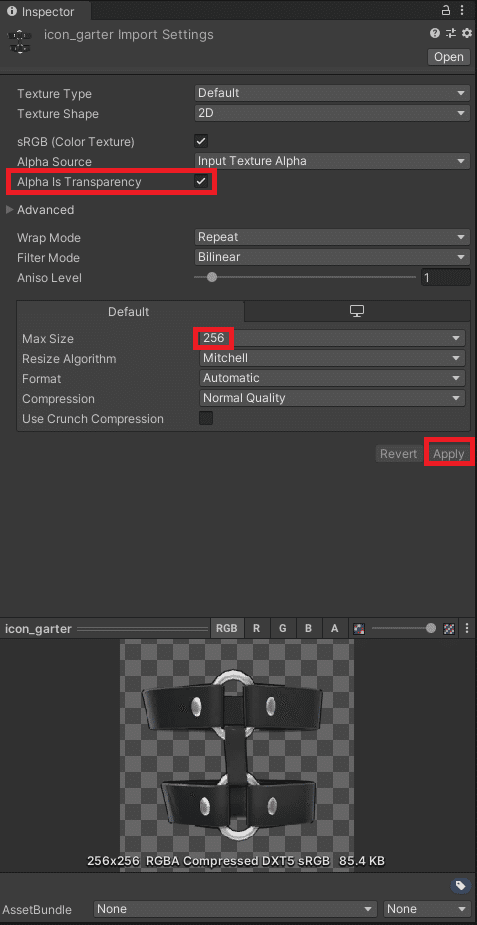Image resolution: width=477 pixels, height=925 pixels.
Task: Expand the Advanced section
Action: point(9,209)
